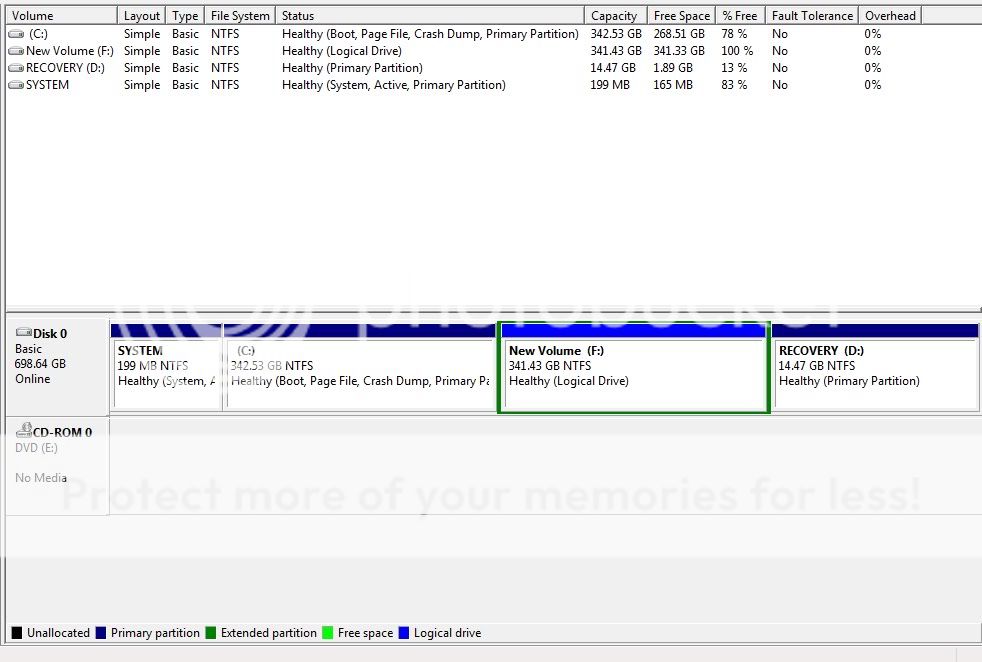Click the Logical drive blue legend swatch

tap(404, 633)
